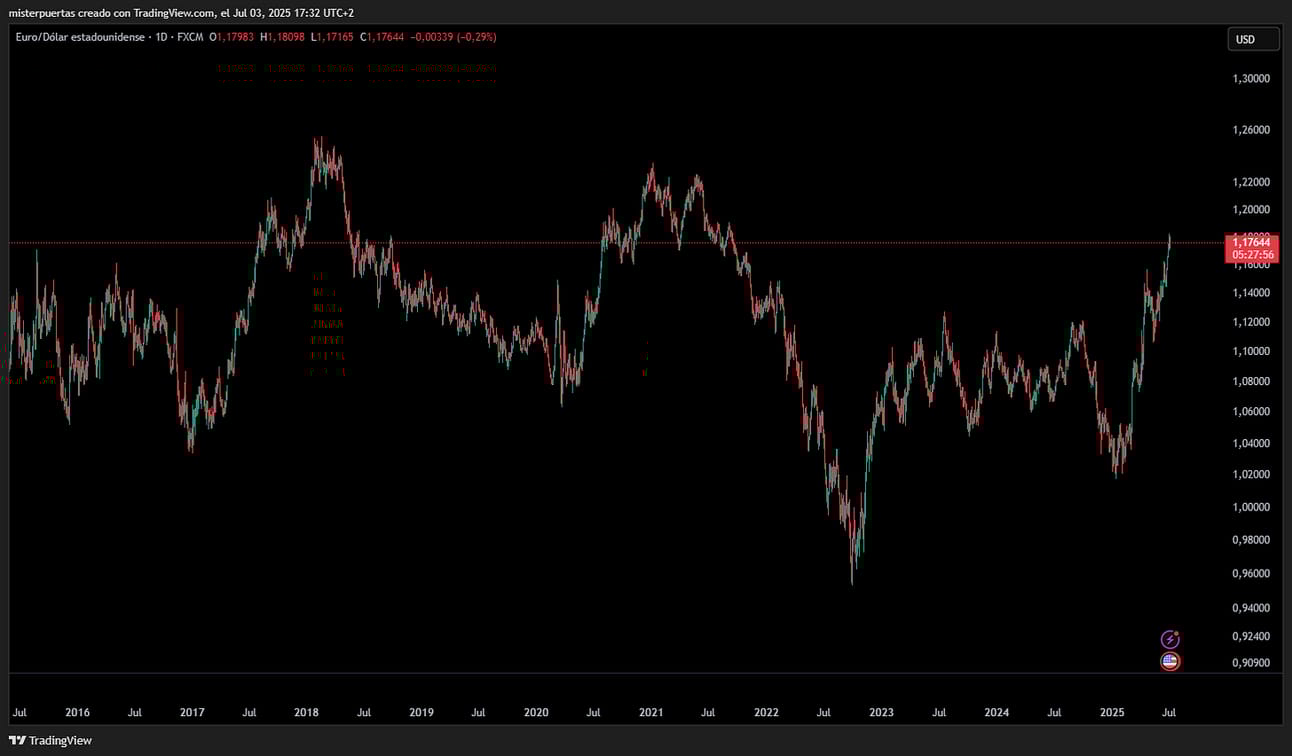Click the 1,14000 price axis label
The height and width of the screenshot is (756, 1292).
click(1250, 293)
